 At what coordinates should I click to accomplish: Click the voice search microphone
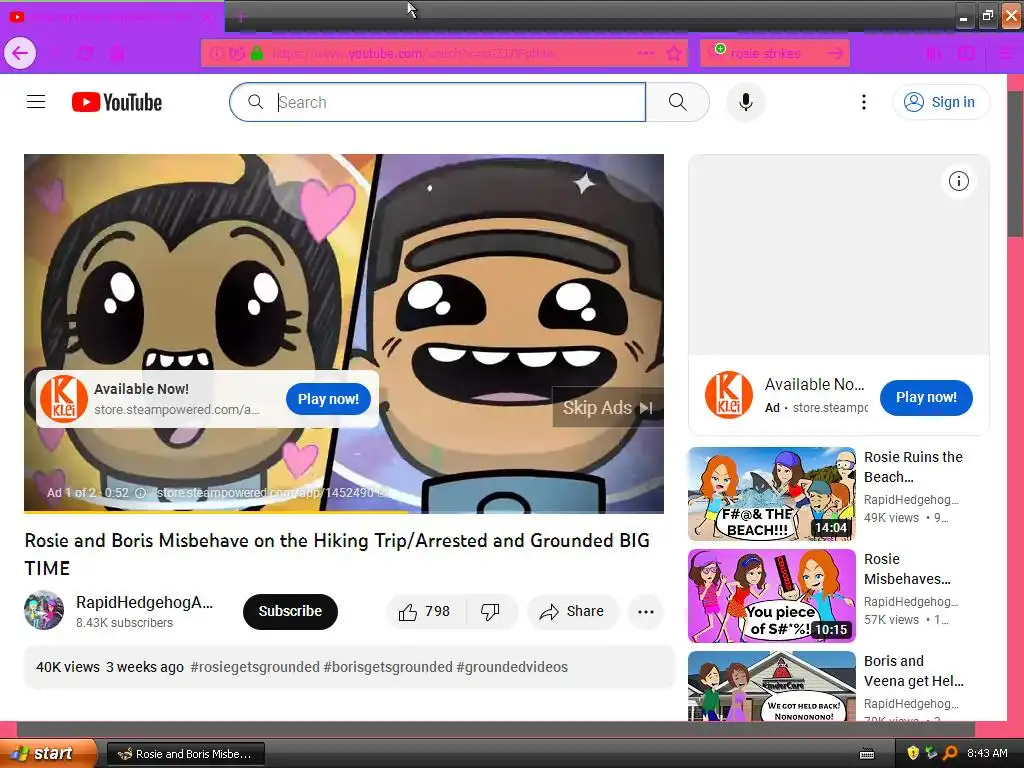click(x=745, y=102)
